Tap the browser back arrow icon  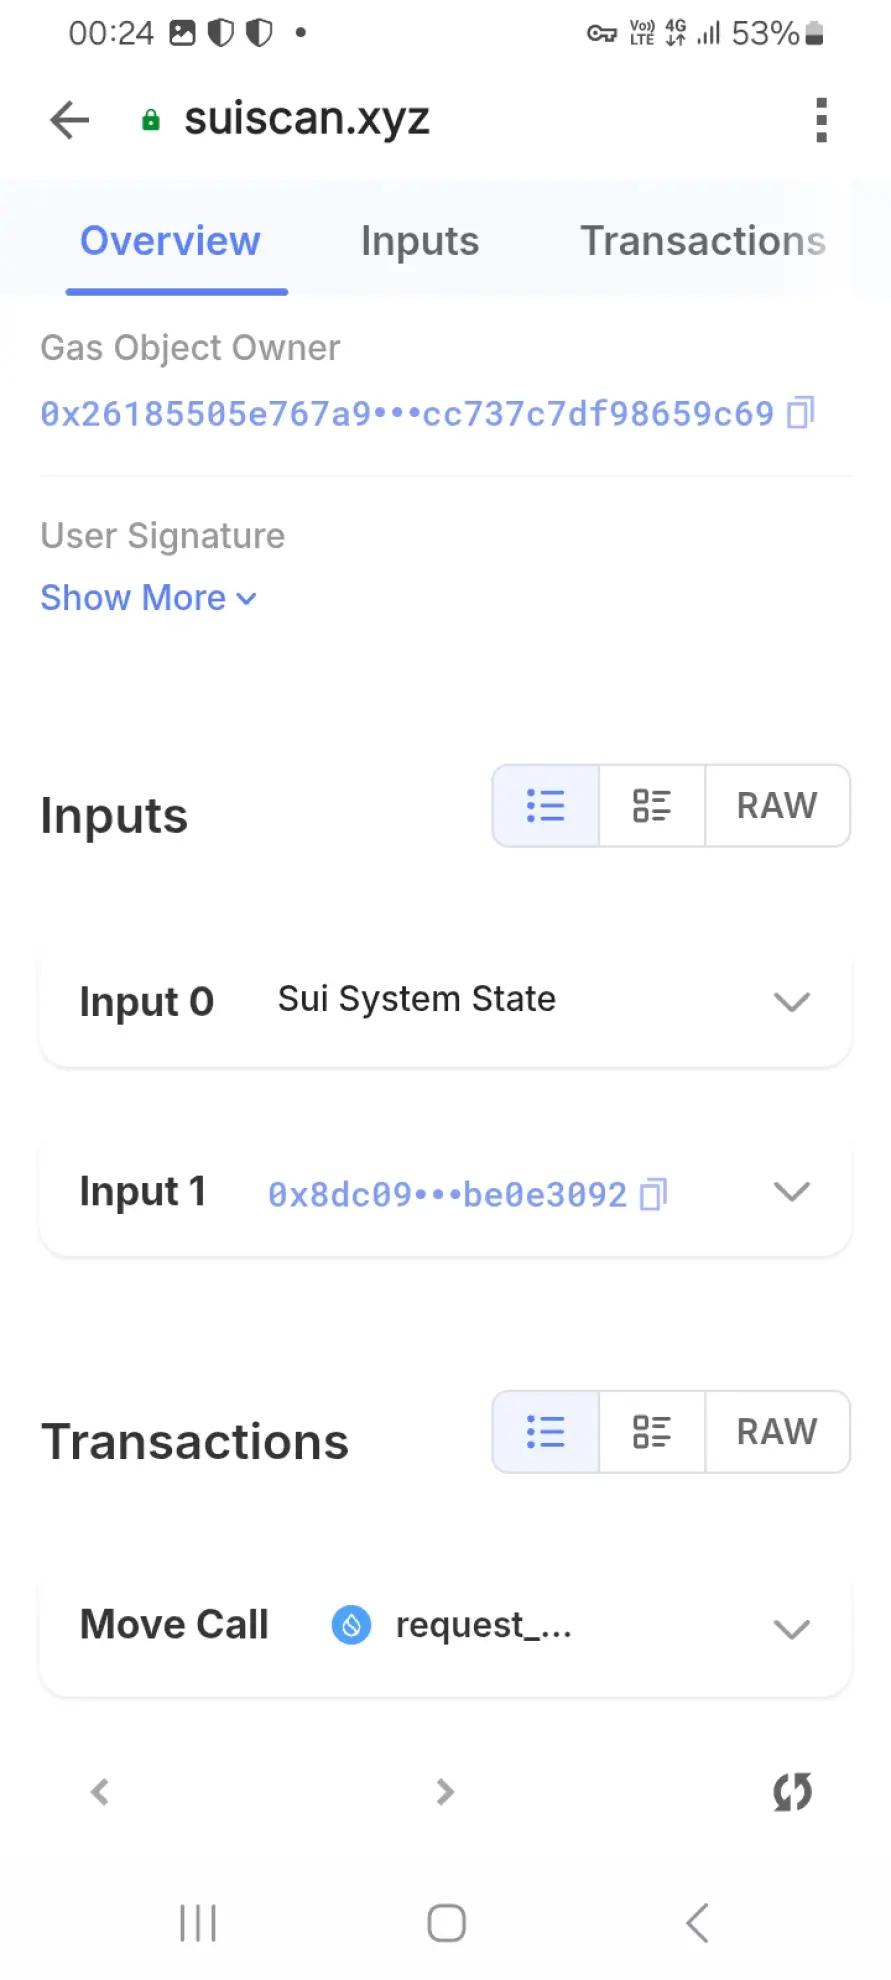(x=70, y=120)
